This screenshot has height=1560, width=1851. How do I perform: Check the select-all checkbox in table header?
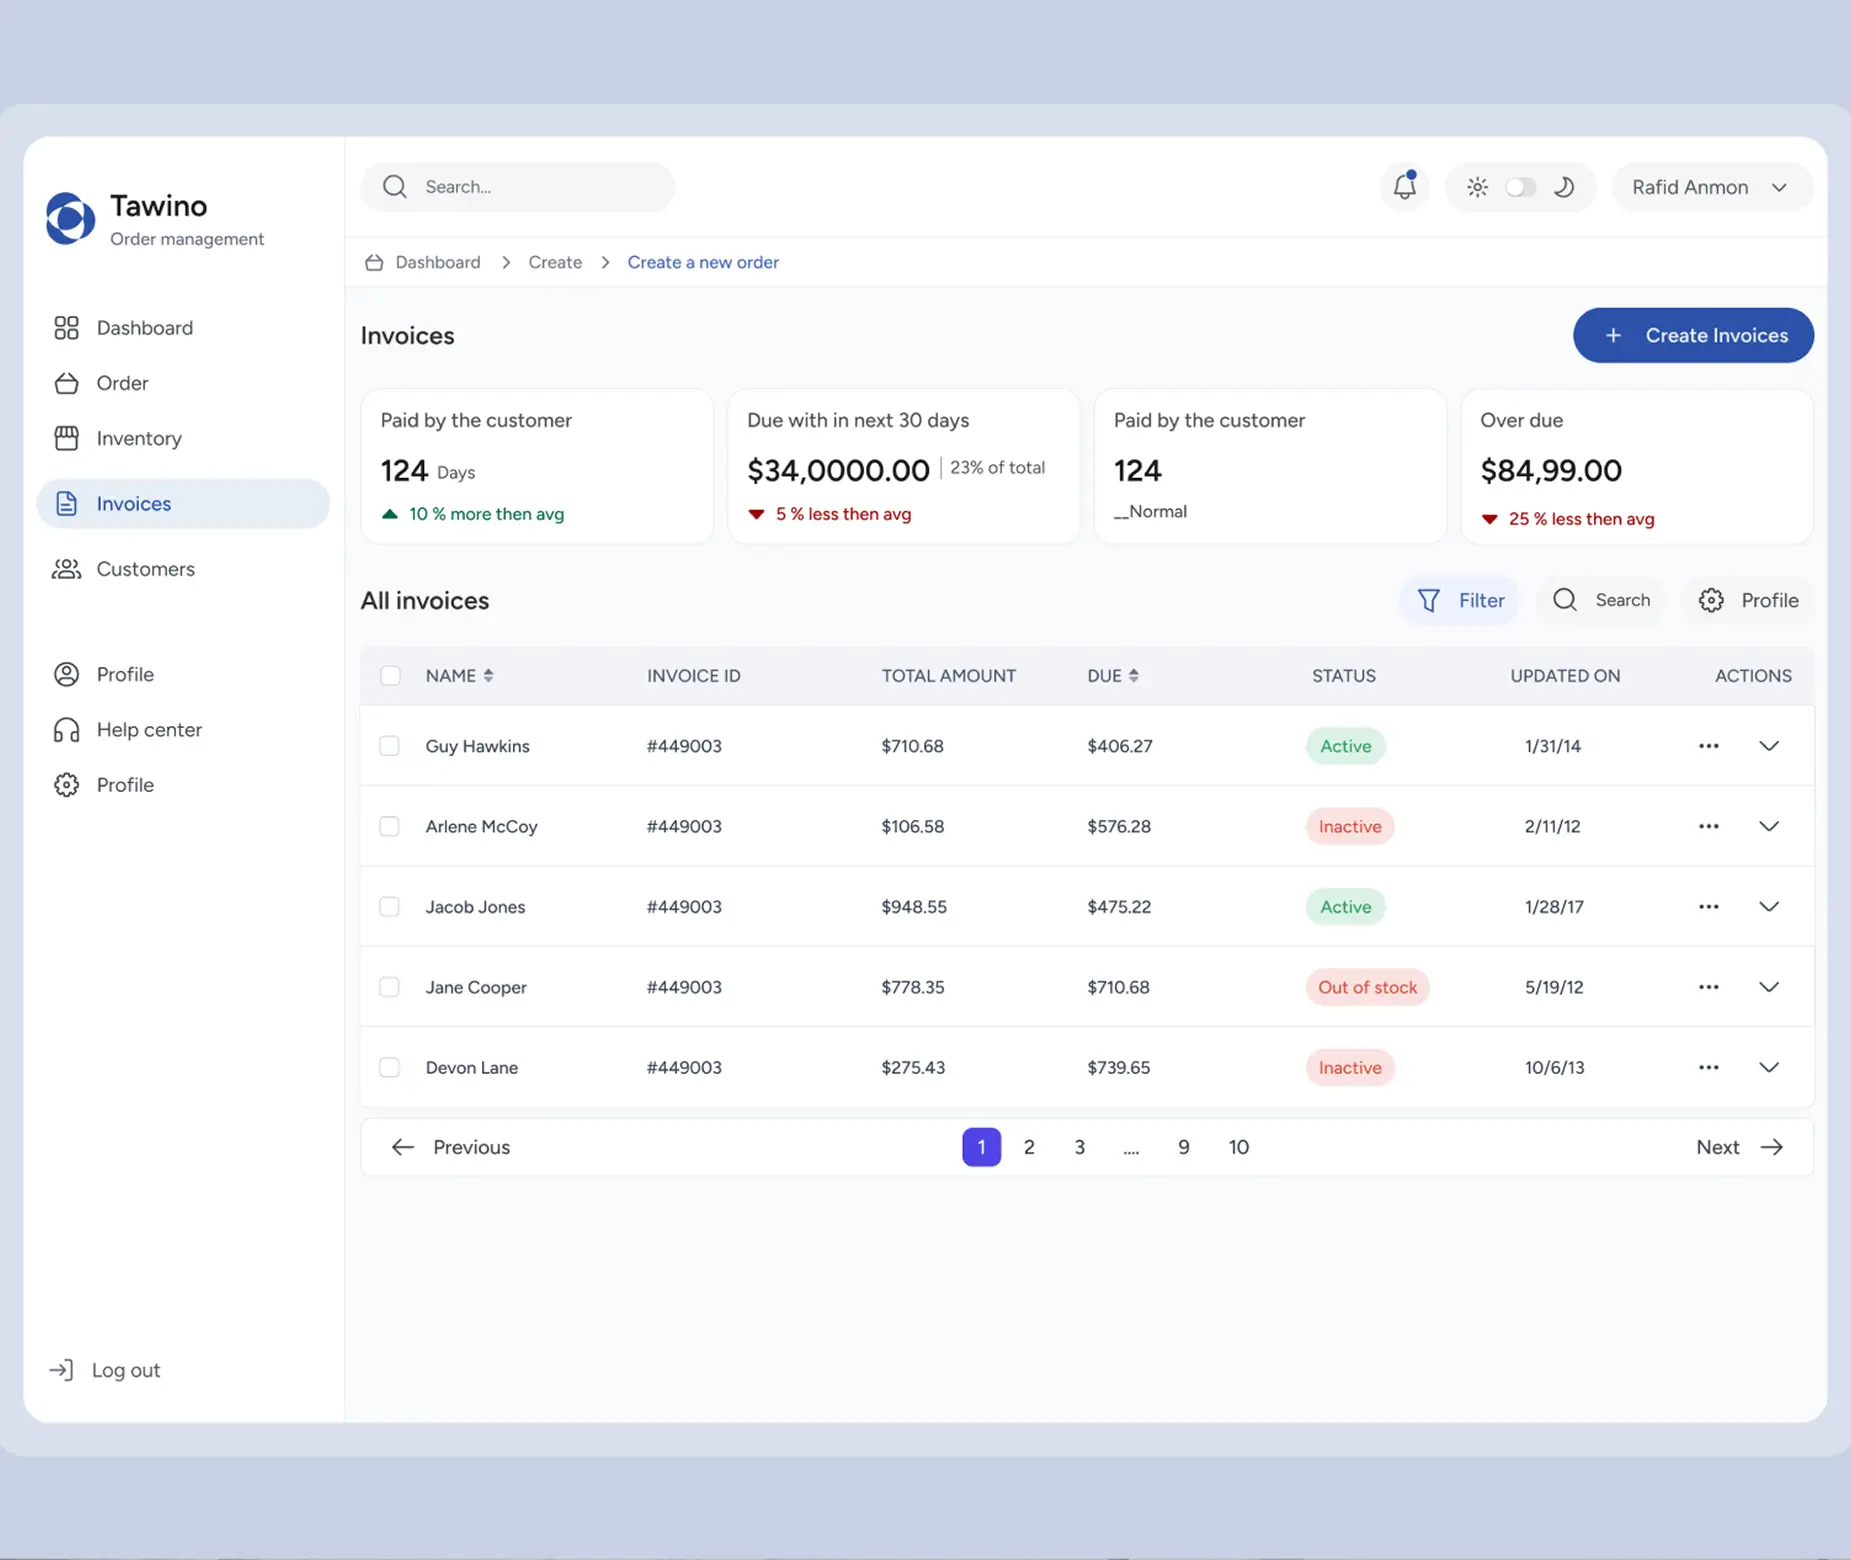(390, 676)
